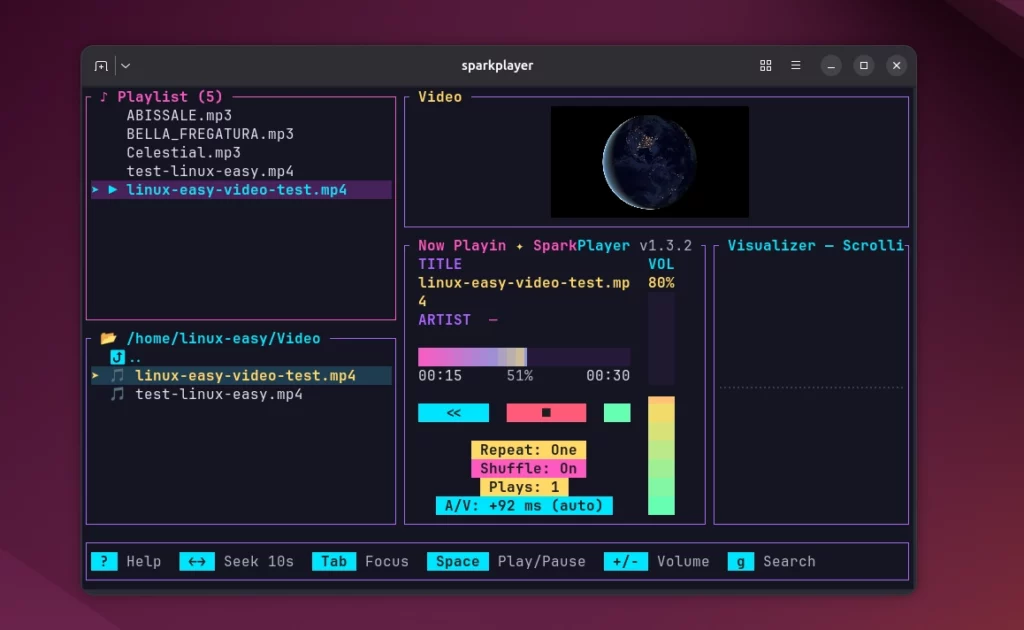Select ABISSALE.mp3 in the playlist
Viewport: 1024px width, 630px height.
pyautogui.click(x=179, y=116)
